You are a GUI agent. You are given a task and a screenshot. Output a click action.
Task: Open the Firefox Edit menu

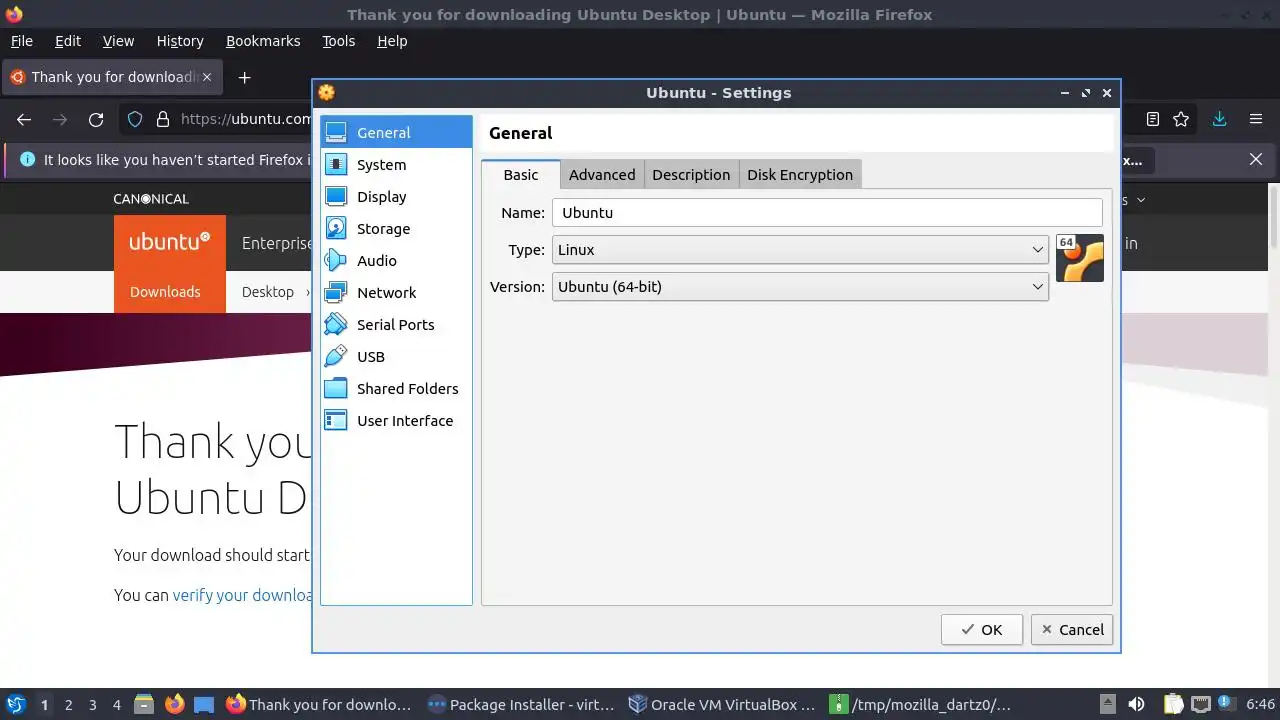click(68, 41)
